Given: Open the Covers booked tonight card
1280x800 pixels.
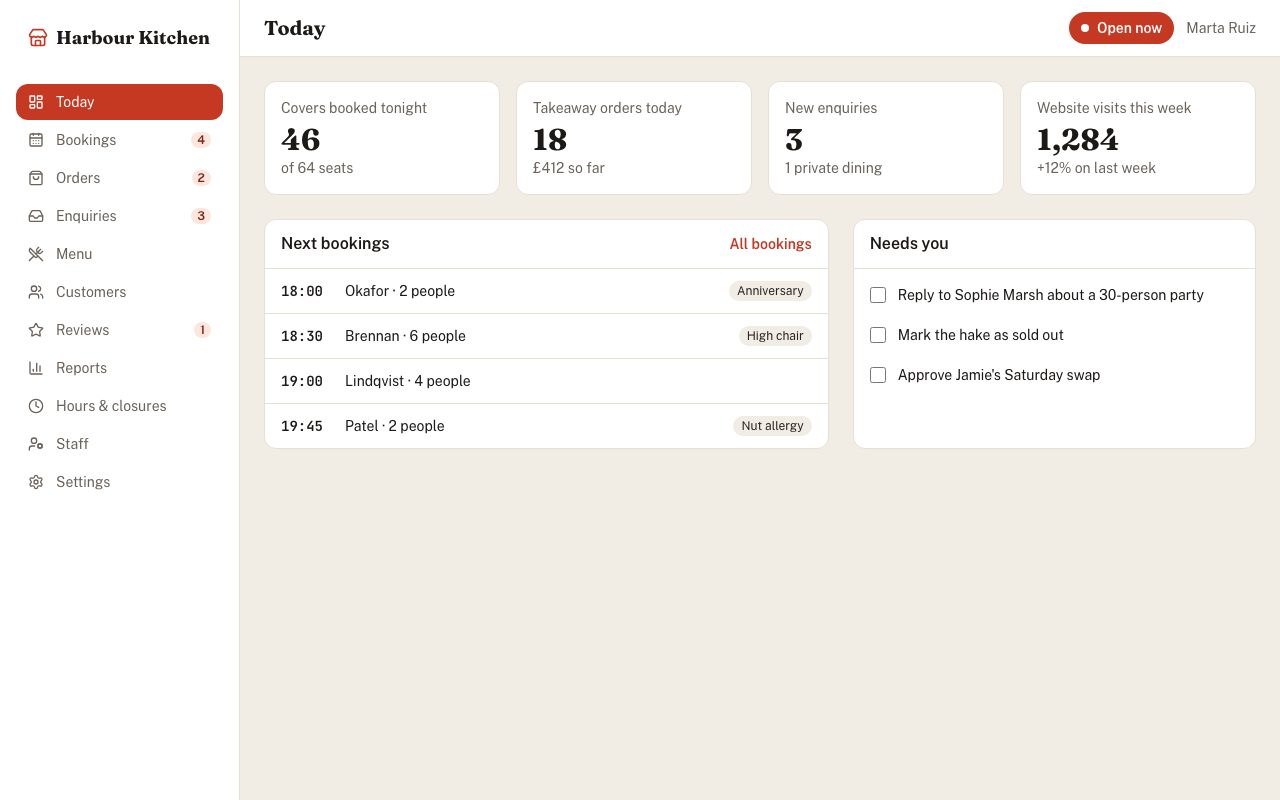Looking at the screenshot, I should (382, 138).
